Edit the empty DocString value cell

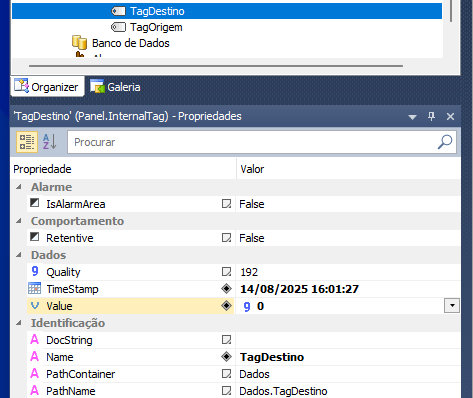(348, 340)
